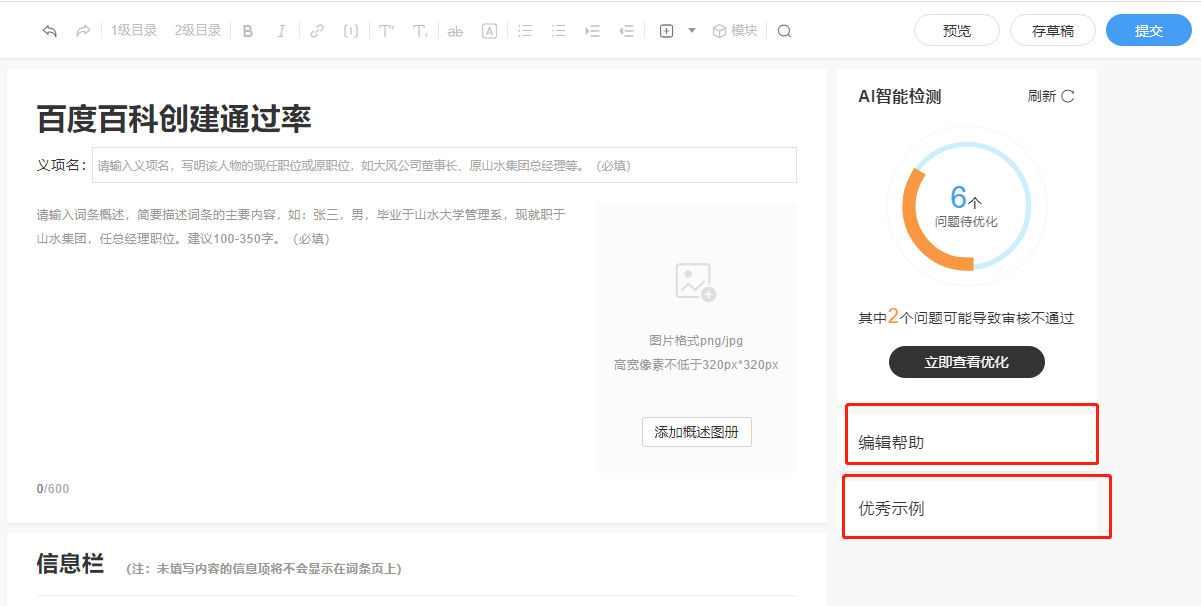
Task: Apply 1级目录 heading style
Action: click(134, 31)
